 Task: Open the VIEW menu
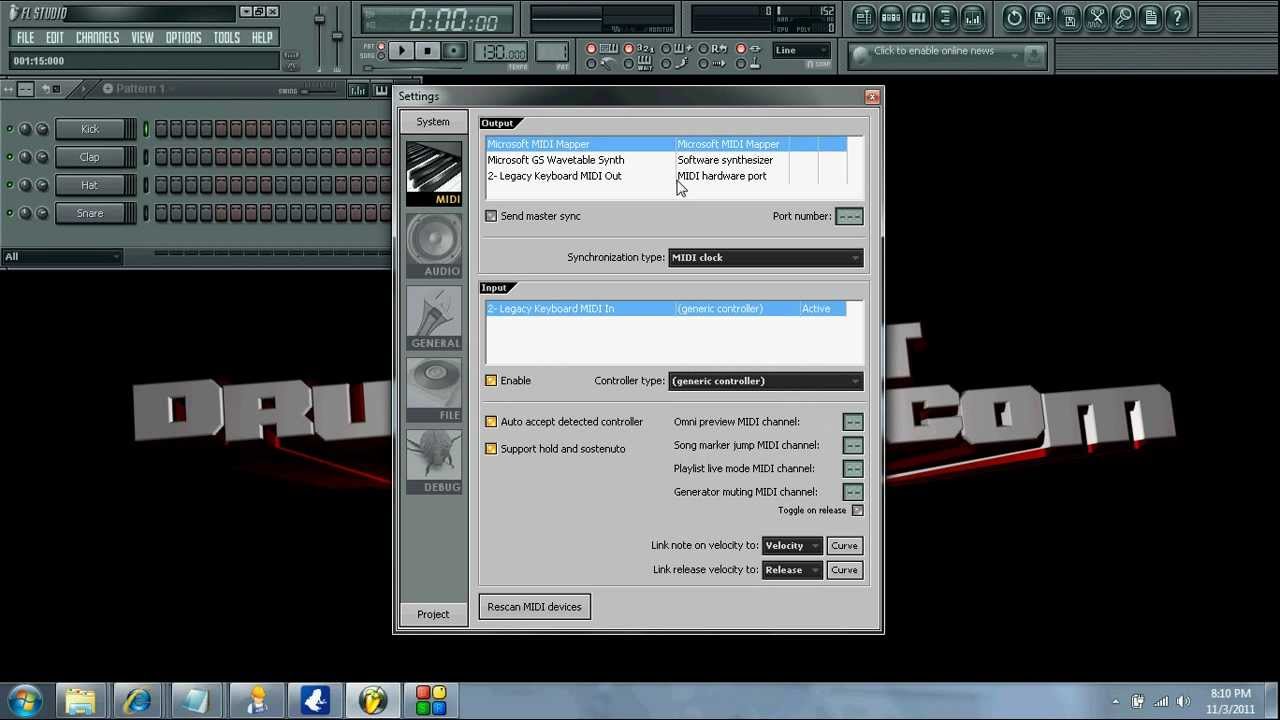[x=142, y=38]
